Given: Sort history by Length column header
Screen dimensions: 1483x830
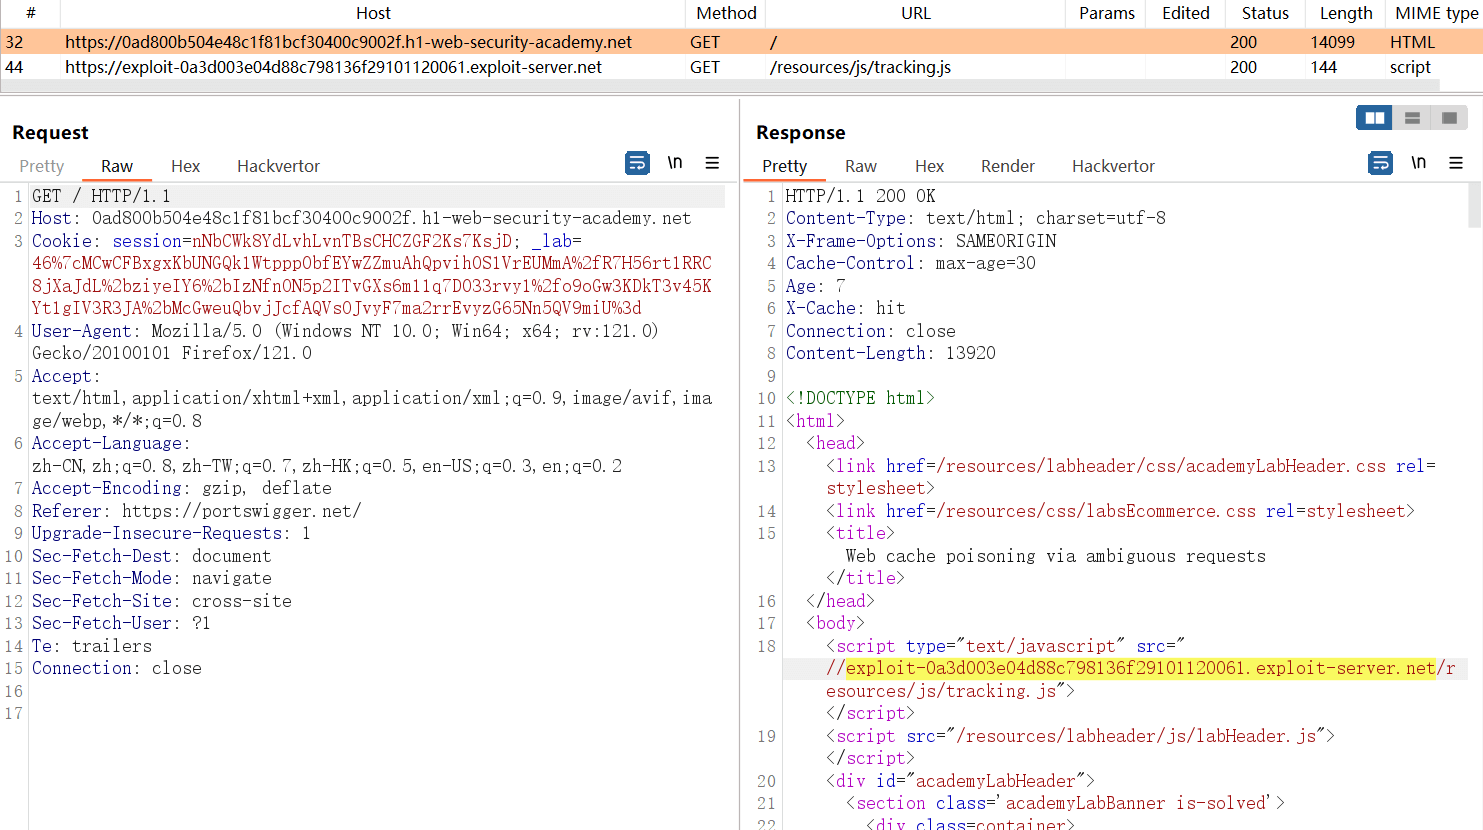Looking at the screenshot, I should [1346, 13].
